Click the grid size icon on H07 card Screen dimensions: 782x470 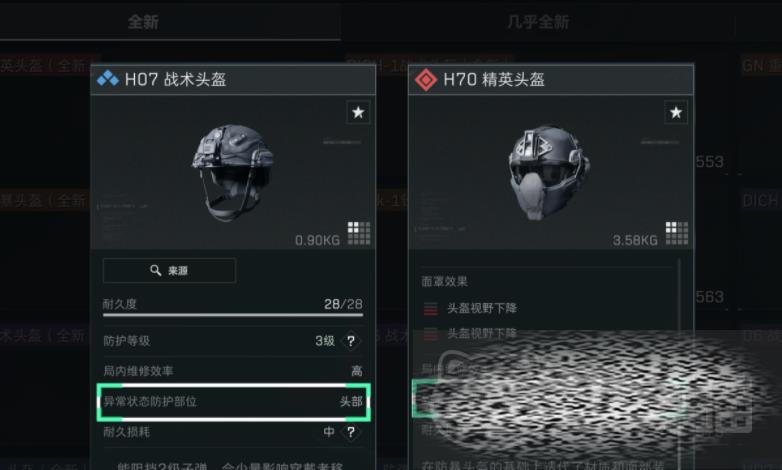359,233
